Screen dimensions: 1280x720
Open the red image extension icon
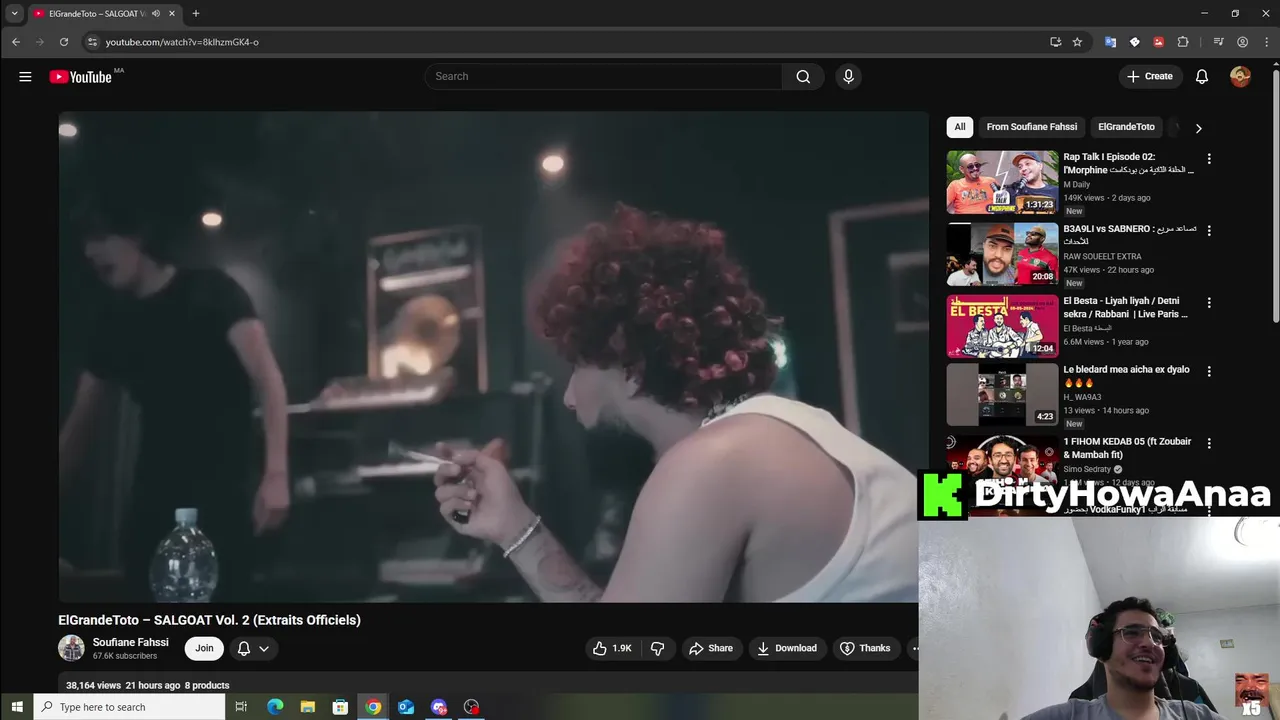(1158, 42)
